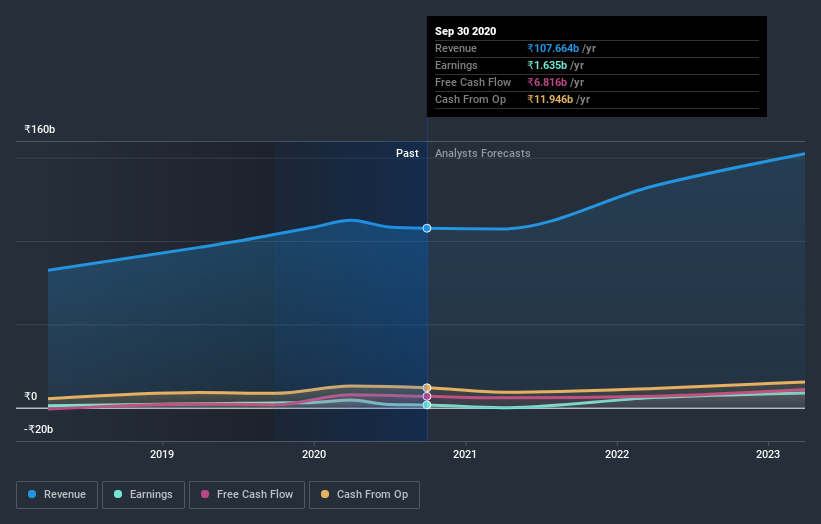821x524 pixels.
Task: Click the ₹107.664b revenue value
Action: pyautogui.click(x=553, y=48)
